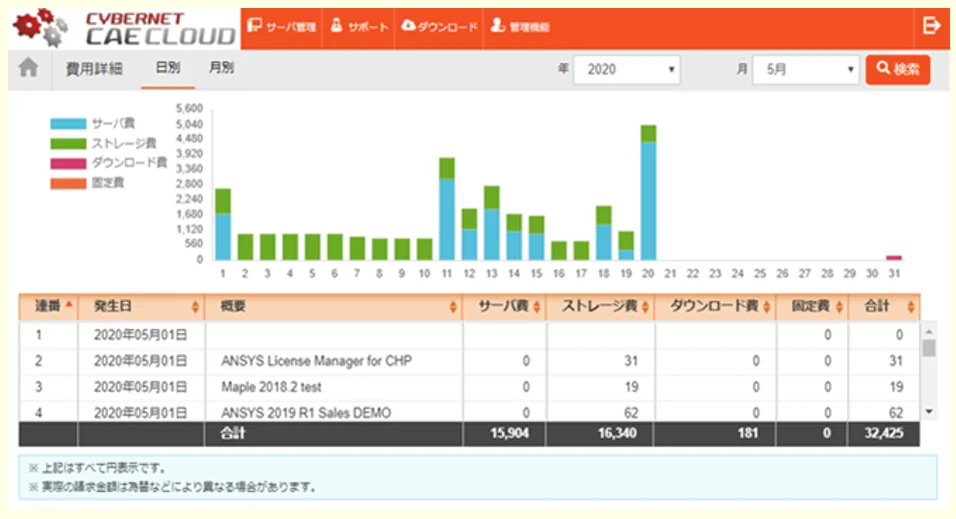Switch to the 日別 tab

pyautogui.click(x=167, y=69)
